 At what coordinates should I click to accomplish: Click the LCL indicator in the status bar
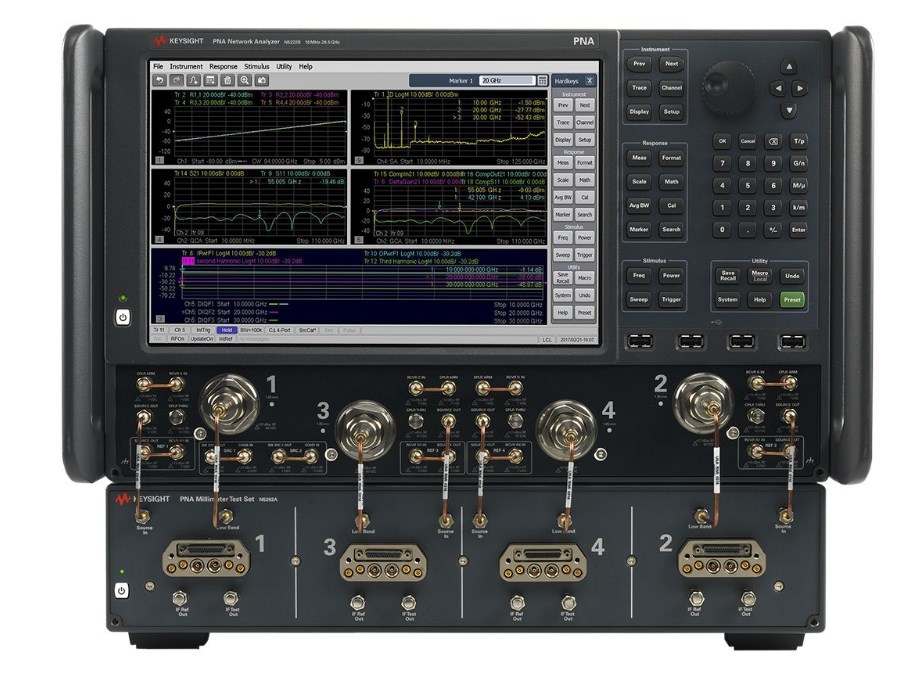tap(547, 340)
